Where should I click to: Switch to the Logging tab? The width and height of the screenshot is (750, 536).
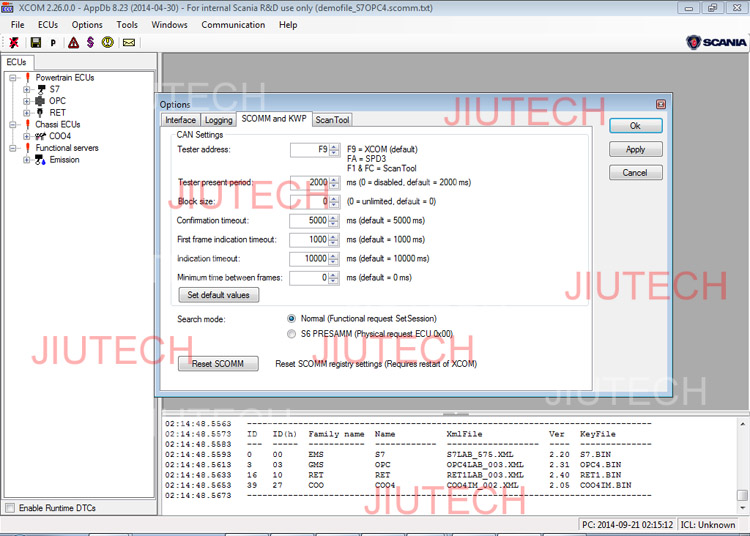pos(219,120)
